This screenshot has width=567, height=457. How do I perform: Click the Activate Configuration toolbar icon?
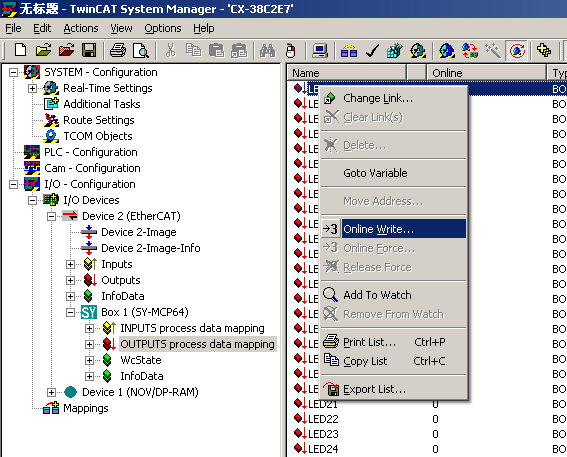(395, 50)
